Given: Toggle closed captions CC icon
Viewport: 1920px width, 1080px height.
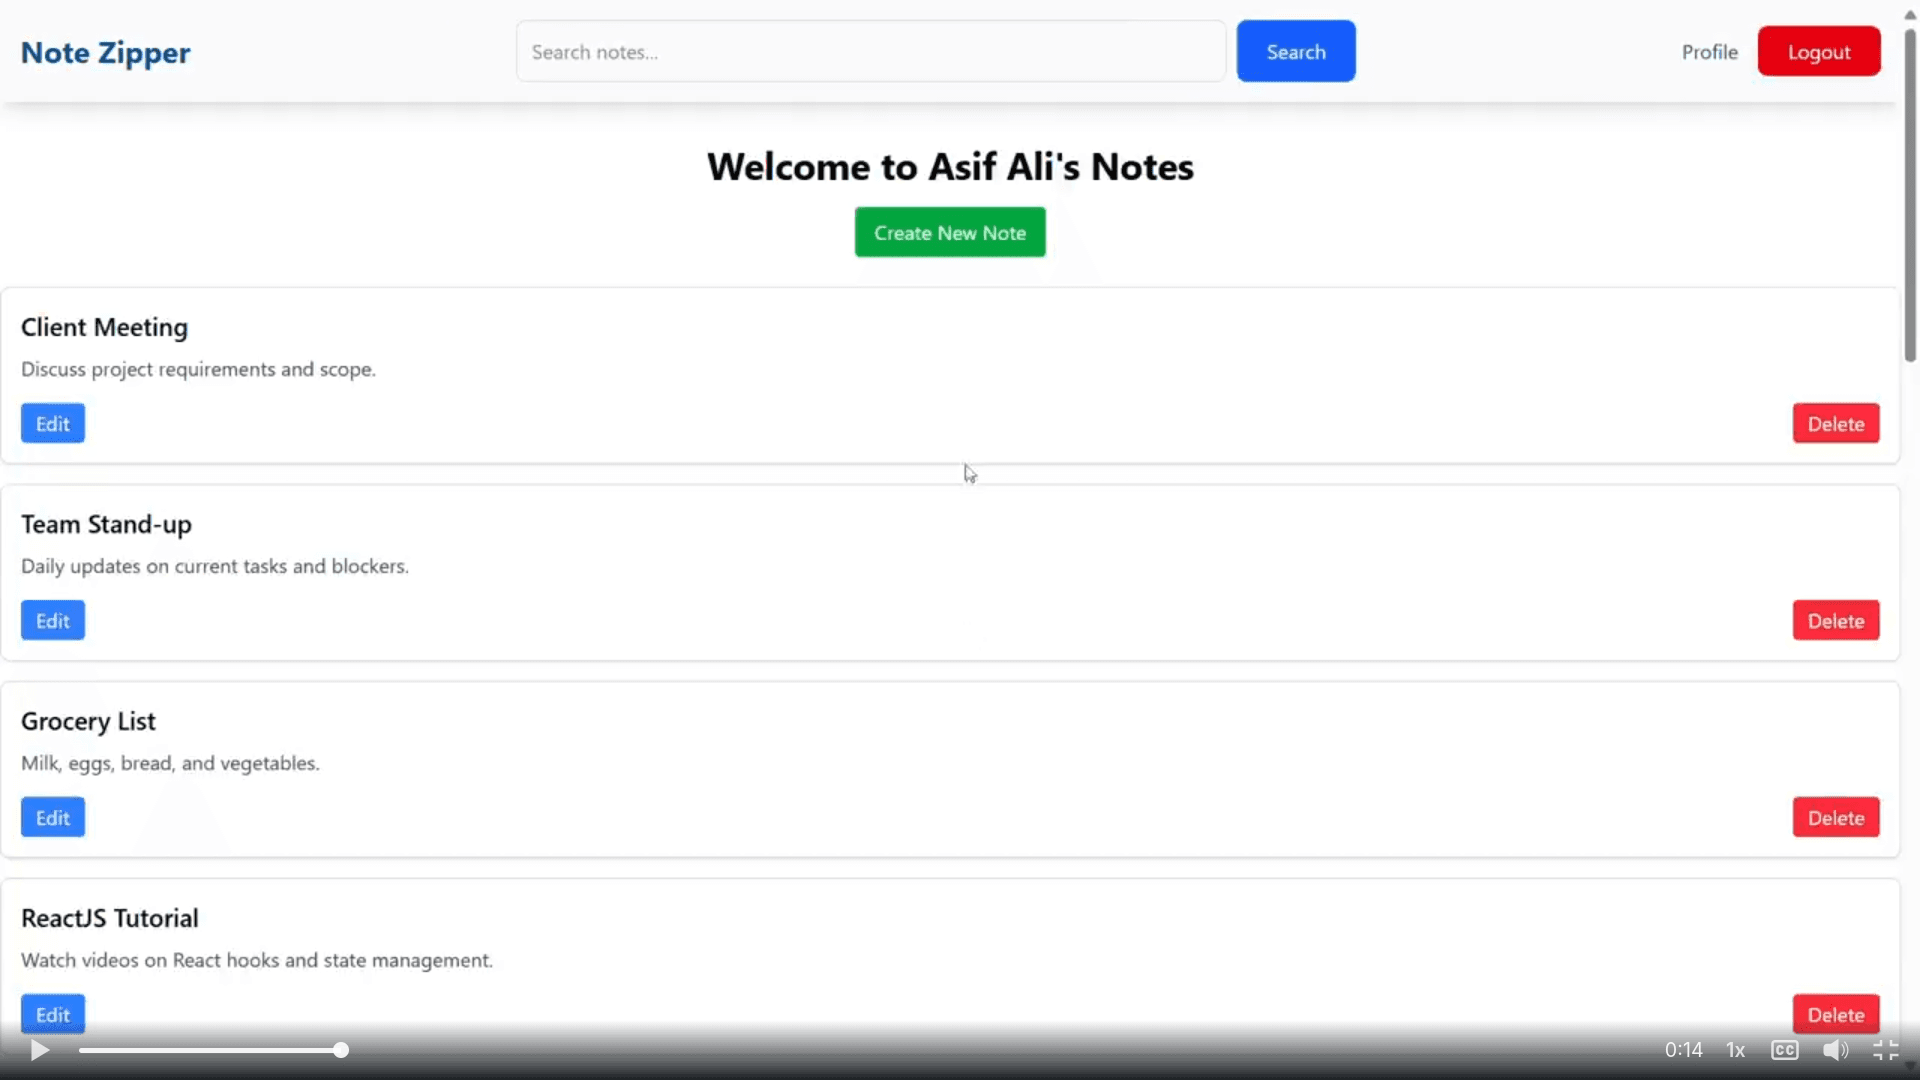Looking at the screenshot, I should coord(1785,1050).
